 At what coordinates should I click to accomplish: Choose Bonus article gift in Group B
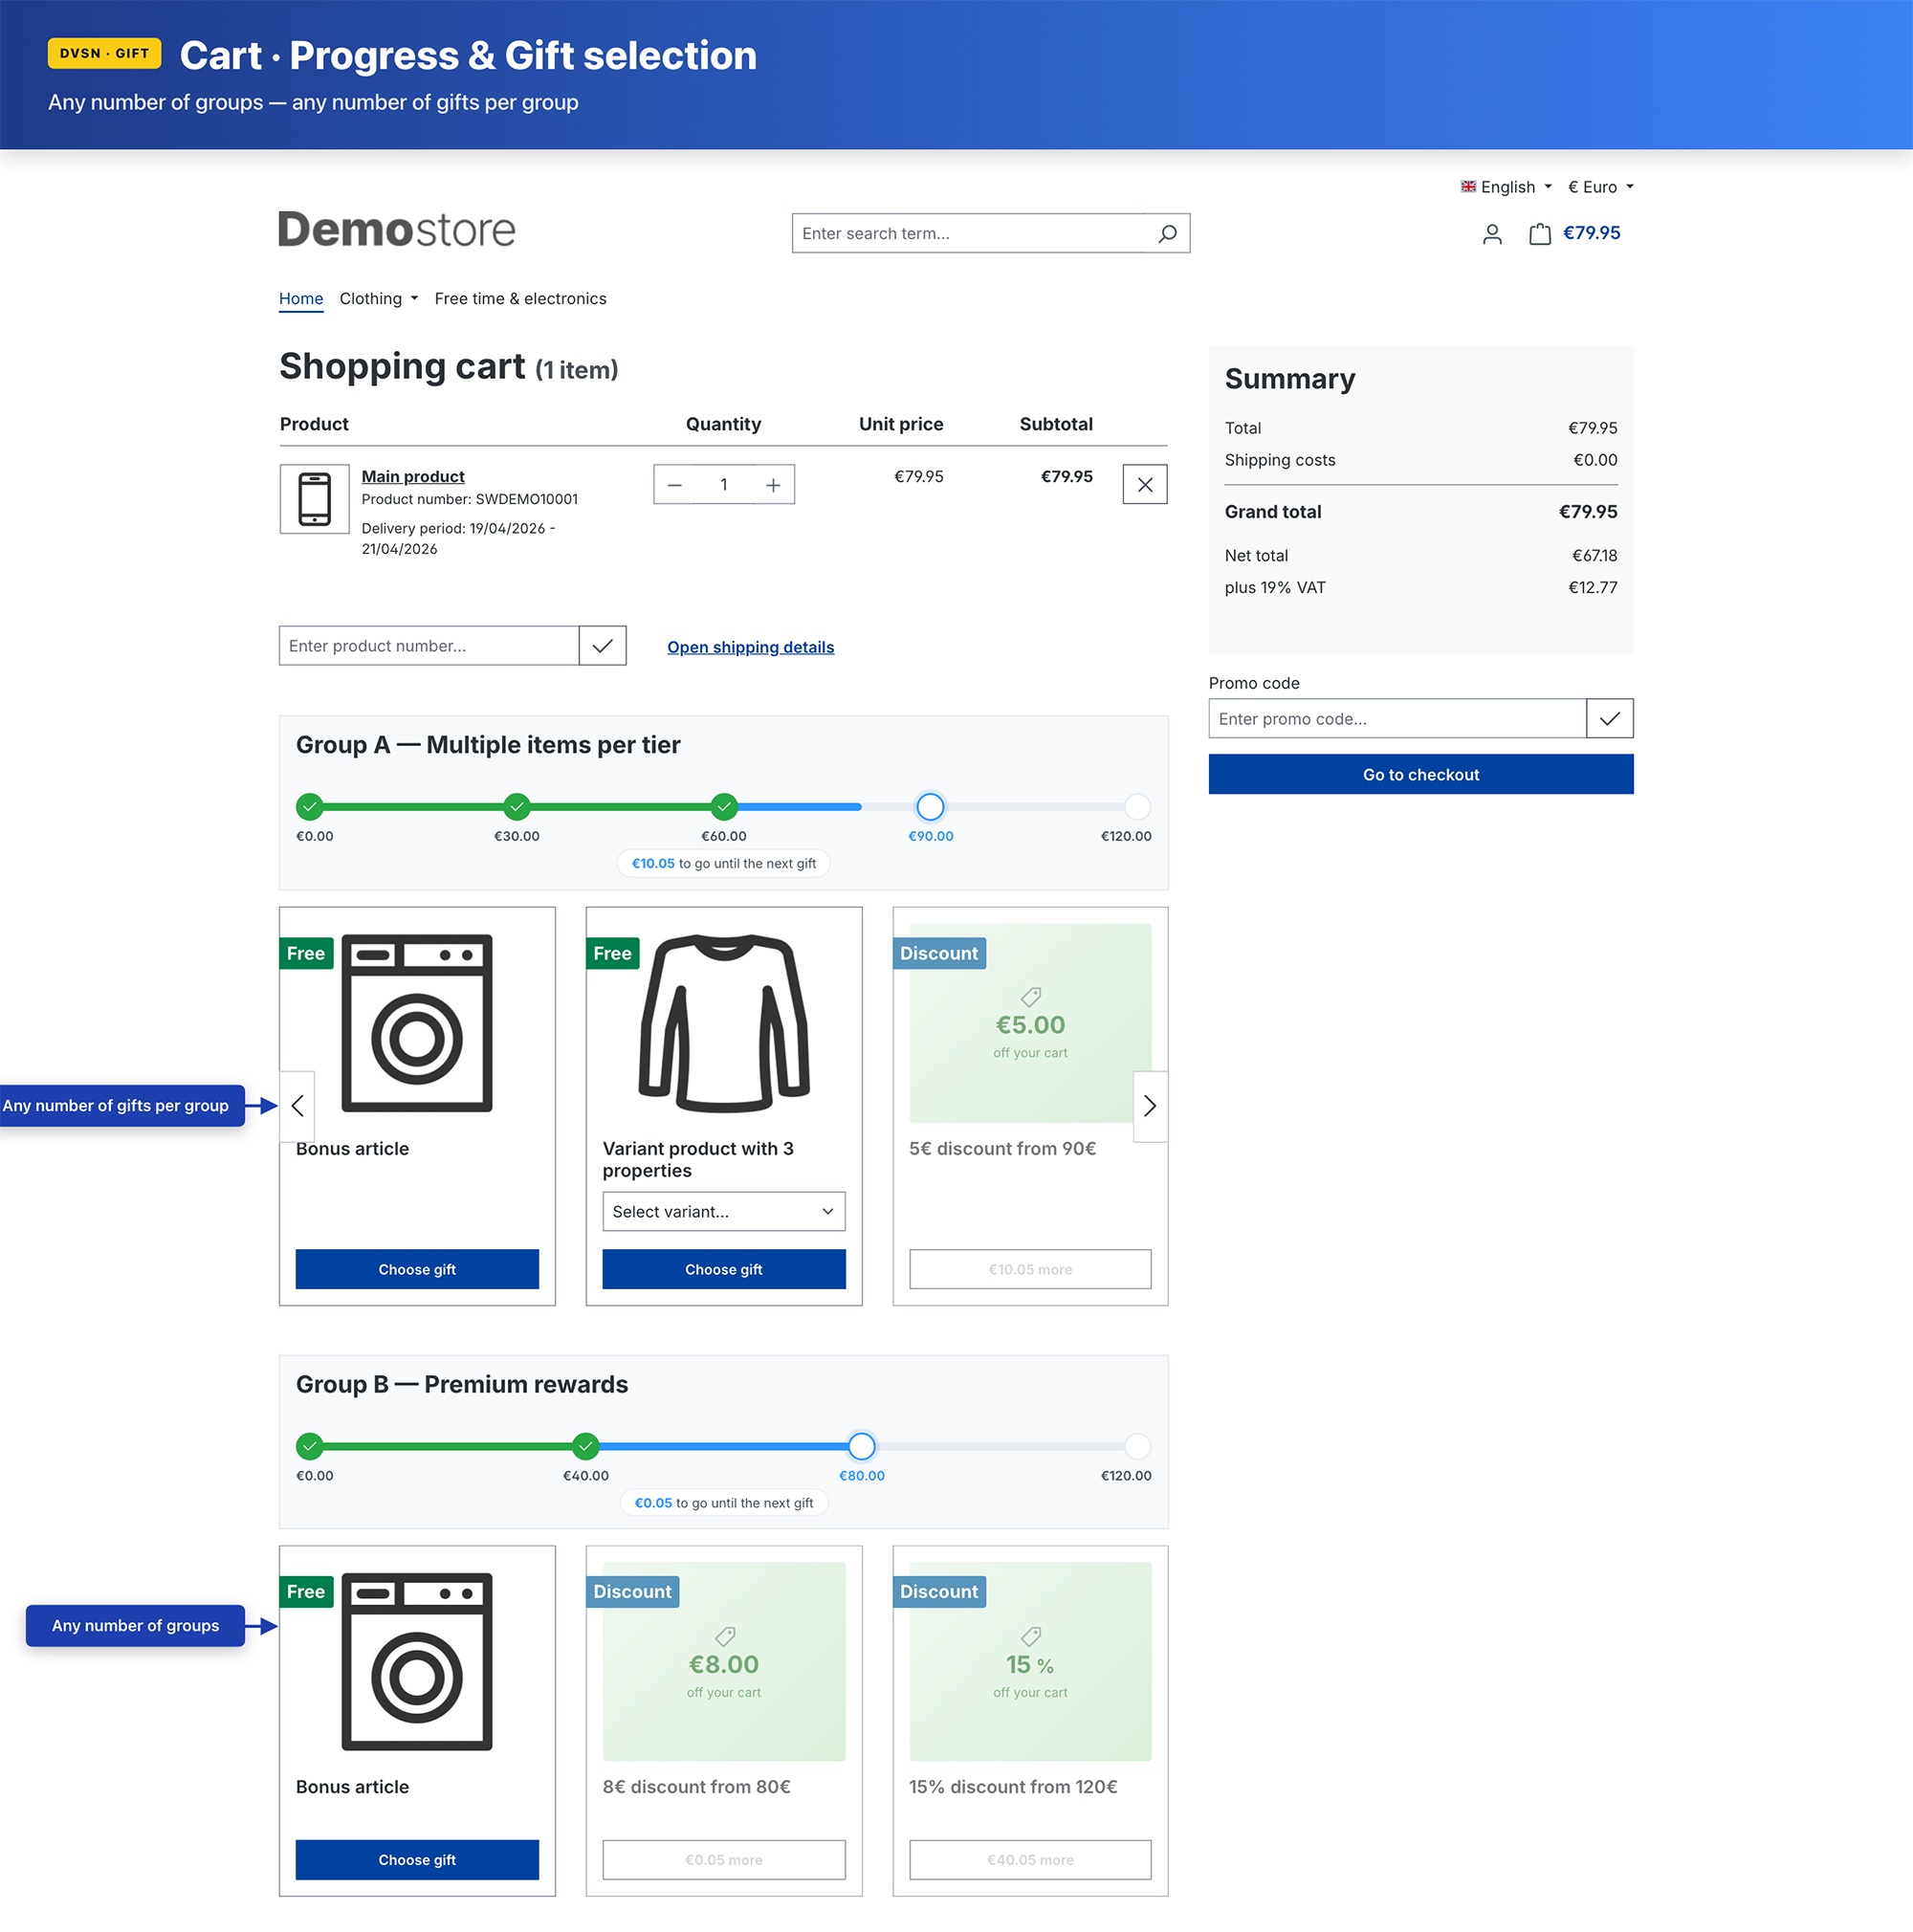point(417,1860)
